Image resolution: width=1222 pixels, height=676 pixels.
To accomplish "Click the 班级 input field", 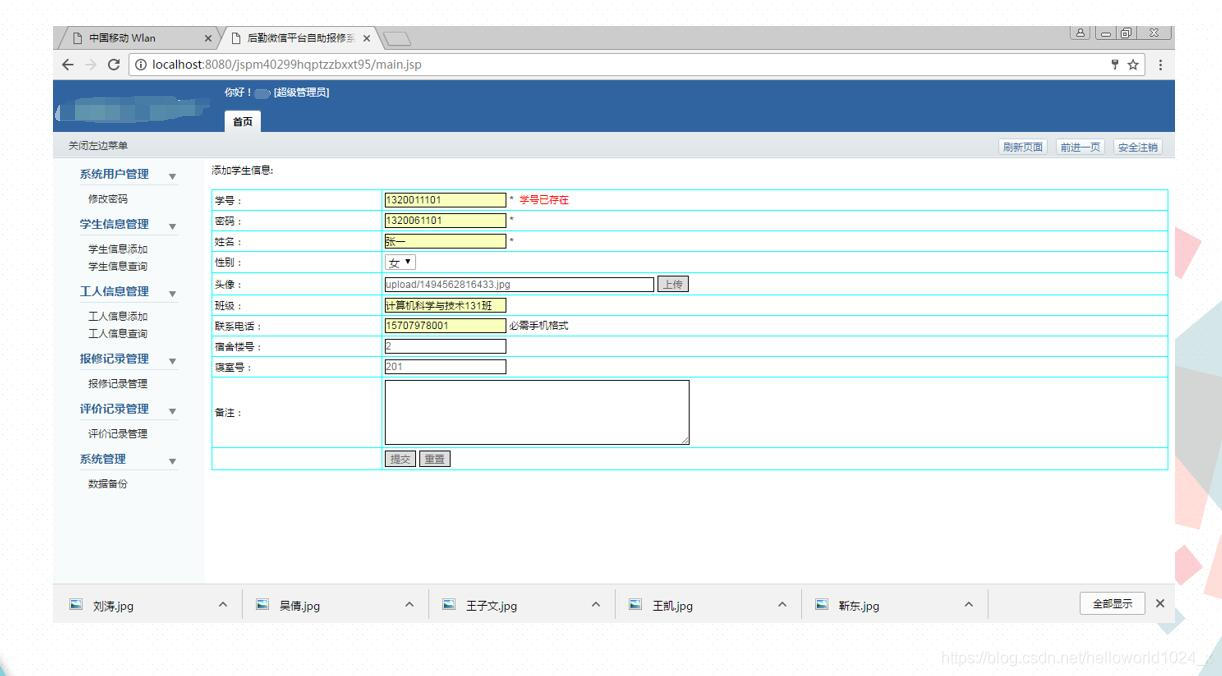I will [445, 305].
